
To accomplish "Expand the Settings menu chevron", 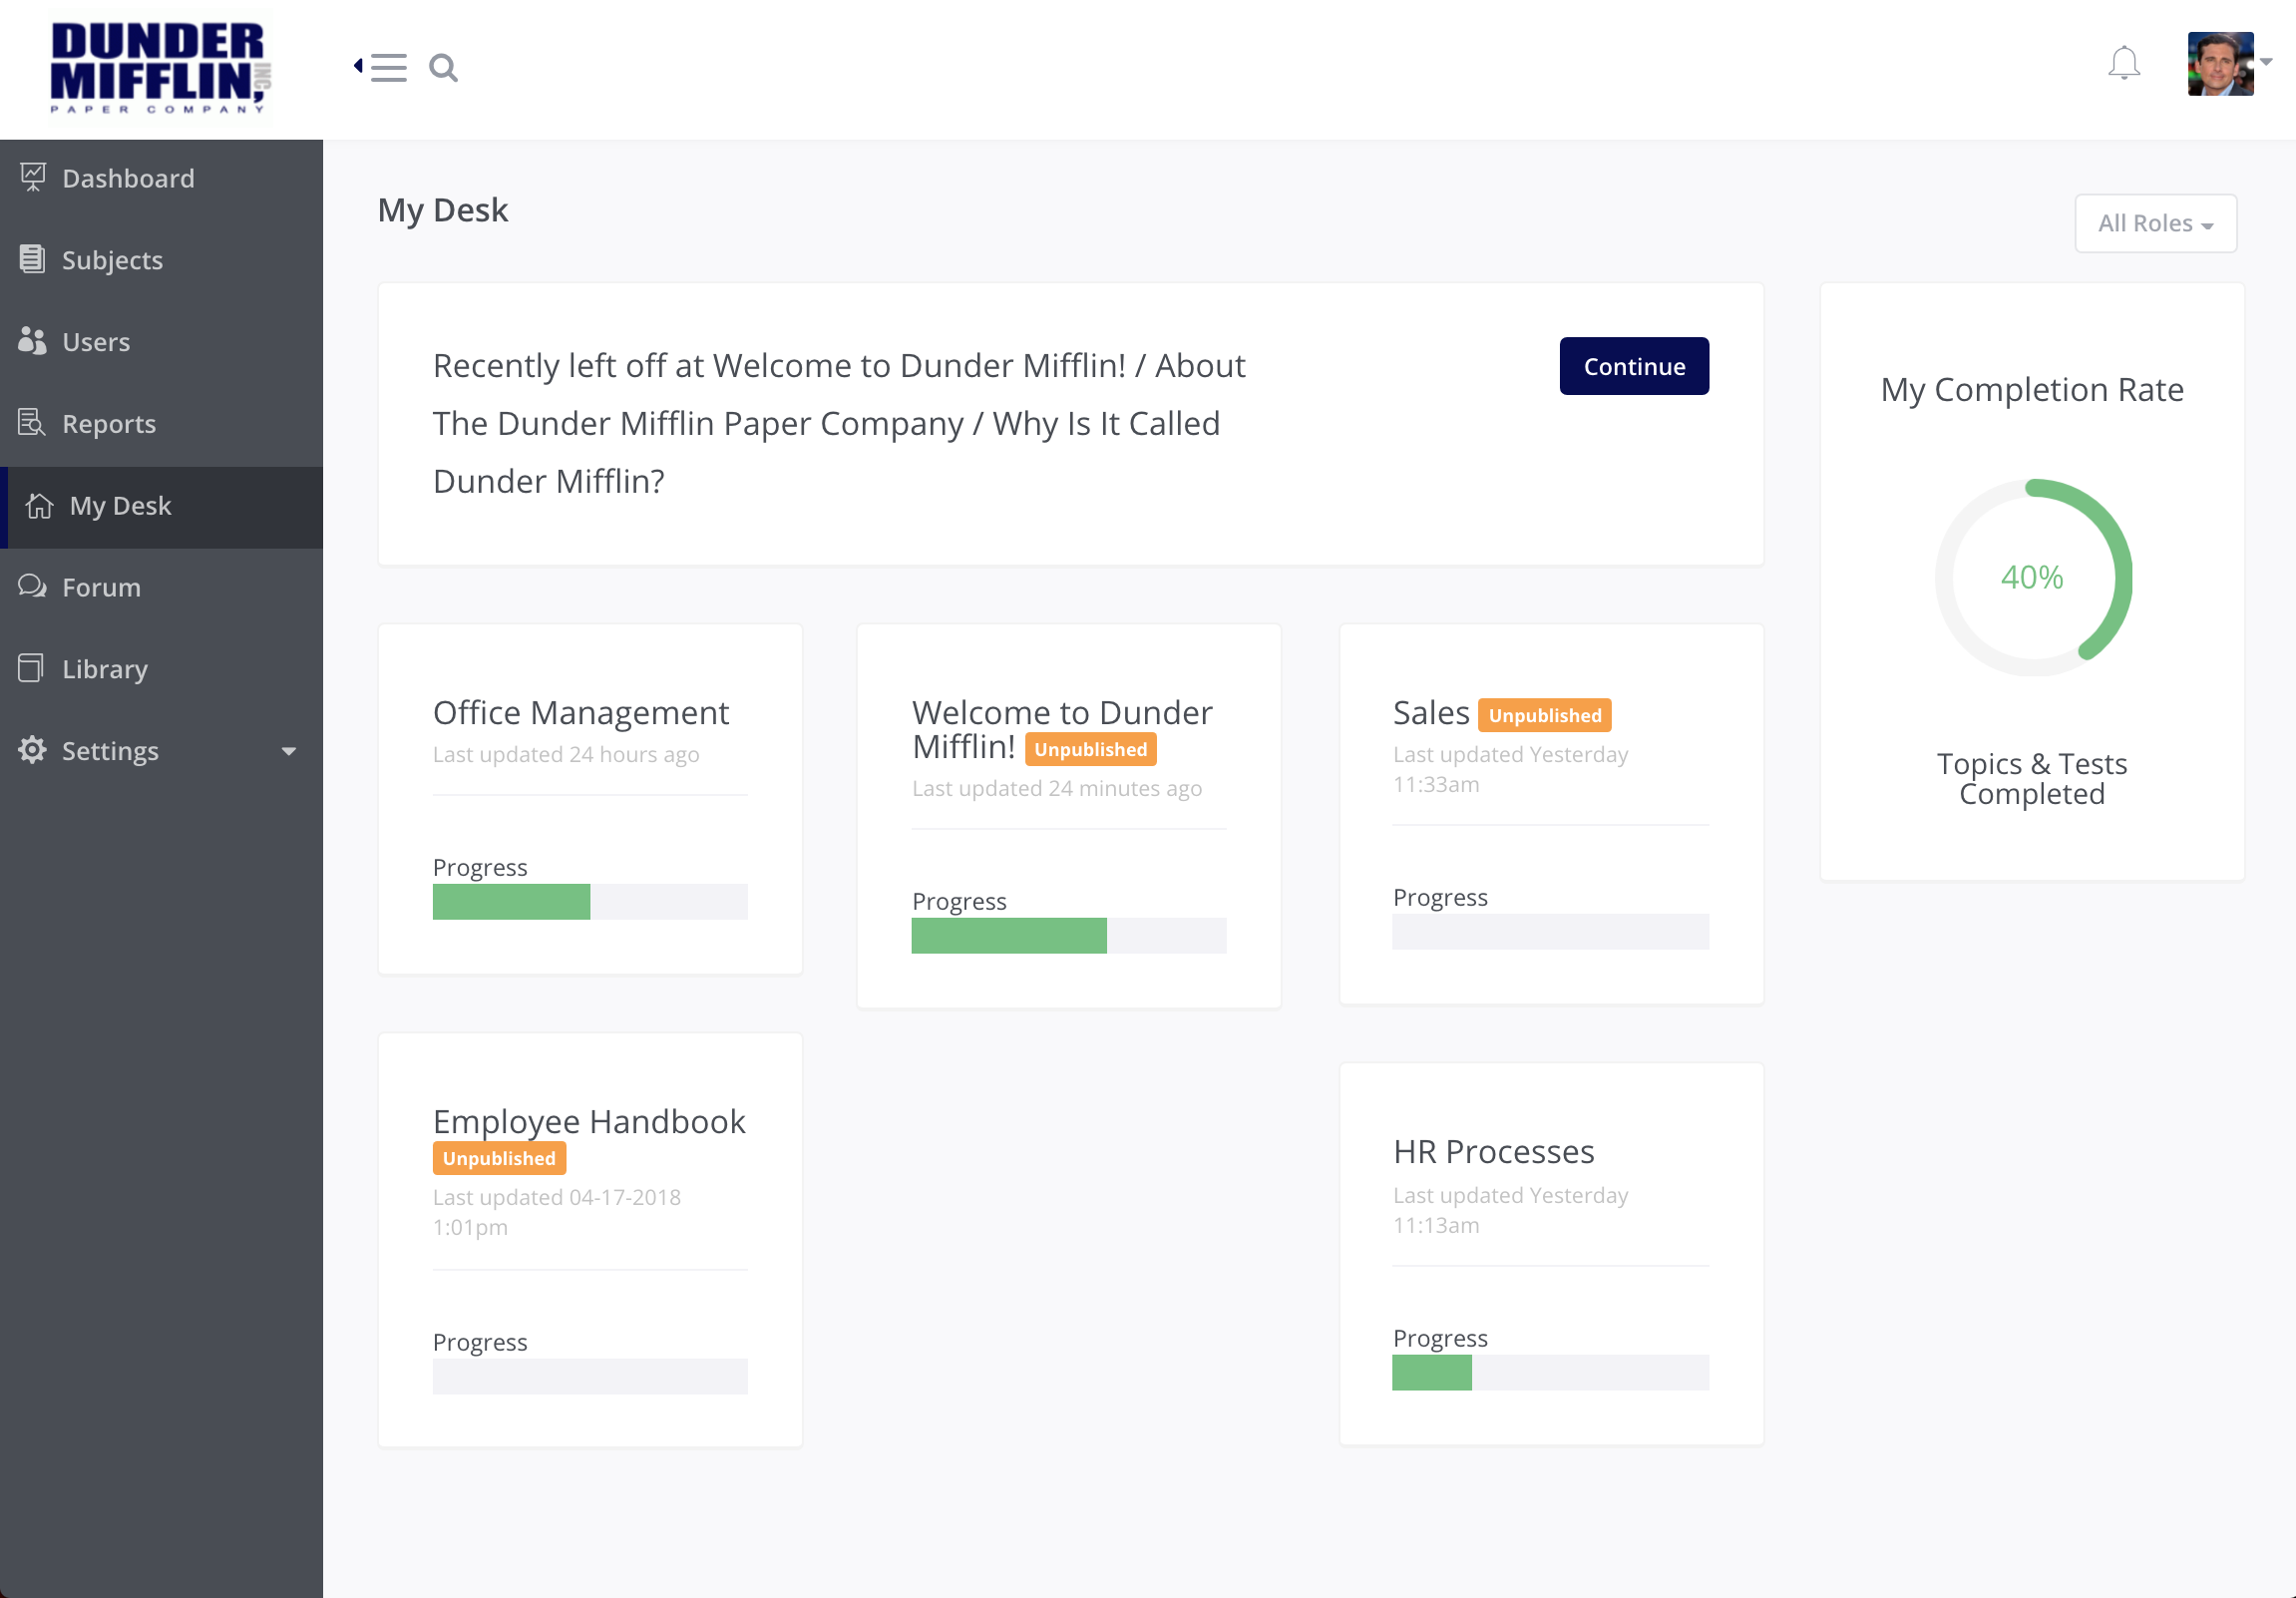I will point(290,751).
